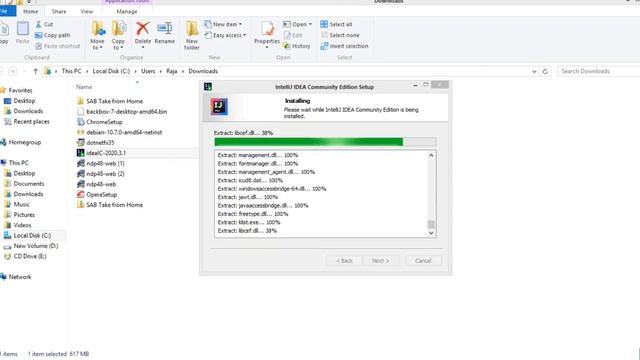640x360 pixels.
Task: Select Local Disk (C:) in sidebar
Action: [27, 236]
